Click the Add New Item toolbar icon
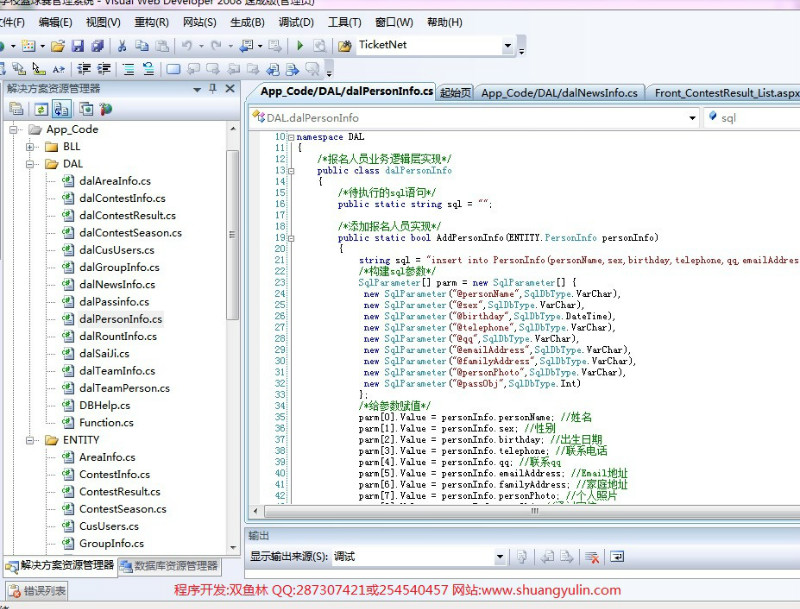The height and width of the screenshot is (609, 800). tap(29, 46)
